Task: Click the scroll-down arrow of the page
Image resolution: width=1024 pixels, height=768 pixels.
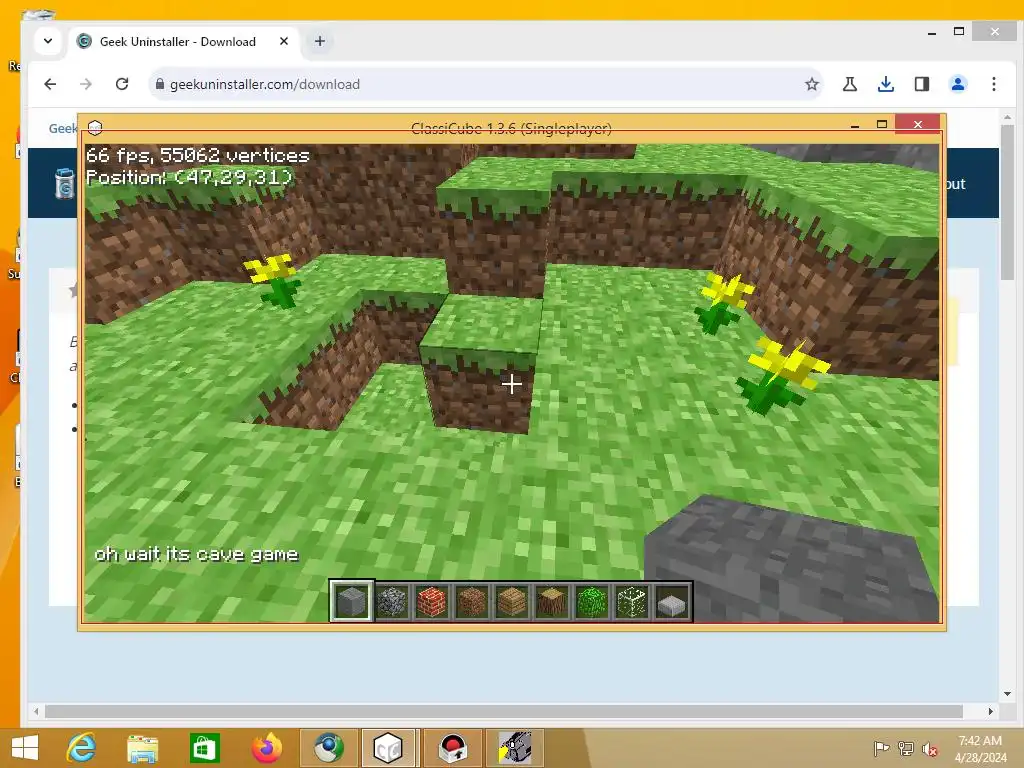Action: (x=1007, y=694)
